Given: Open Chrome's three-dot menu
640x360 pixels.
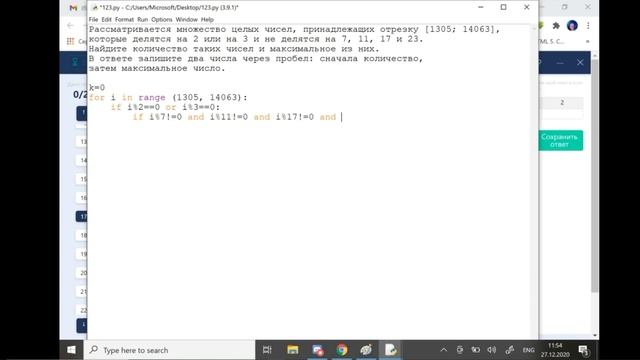Looking at the screenshot, I should (x=588, y=26).
